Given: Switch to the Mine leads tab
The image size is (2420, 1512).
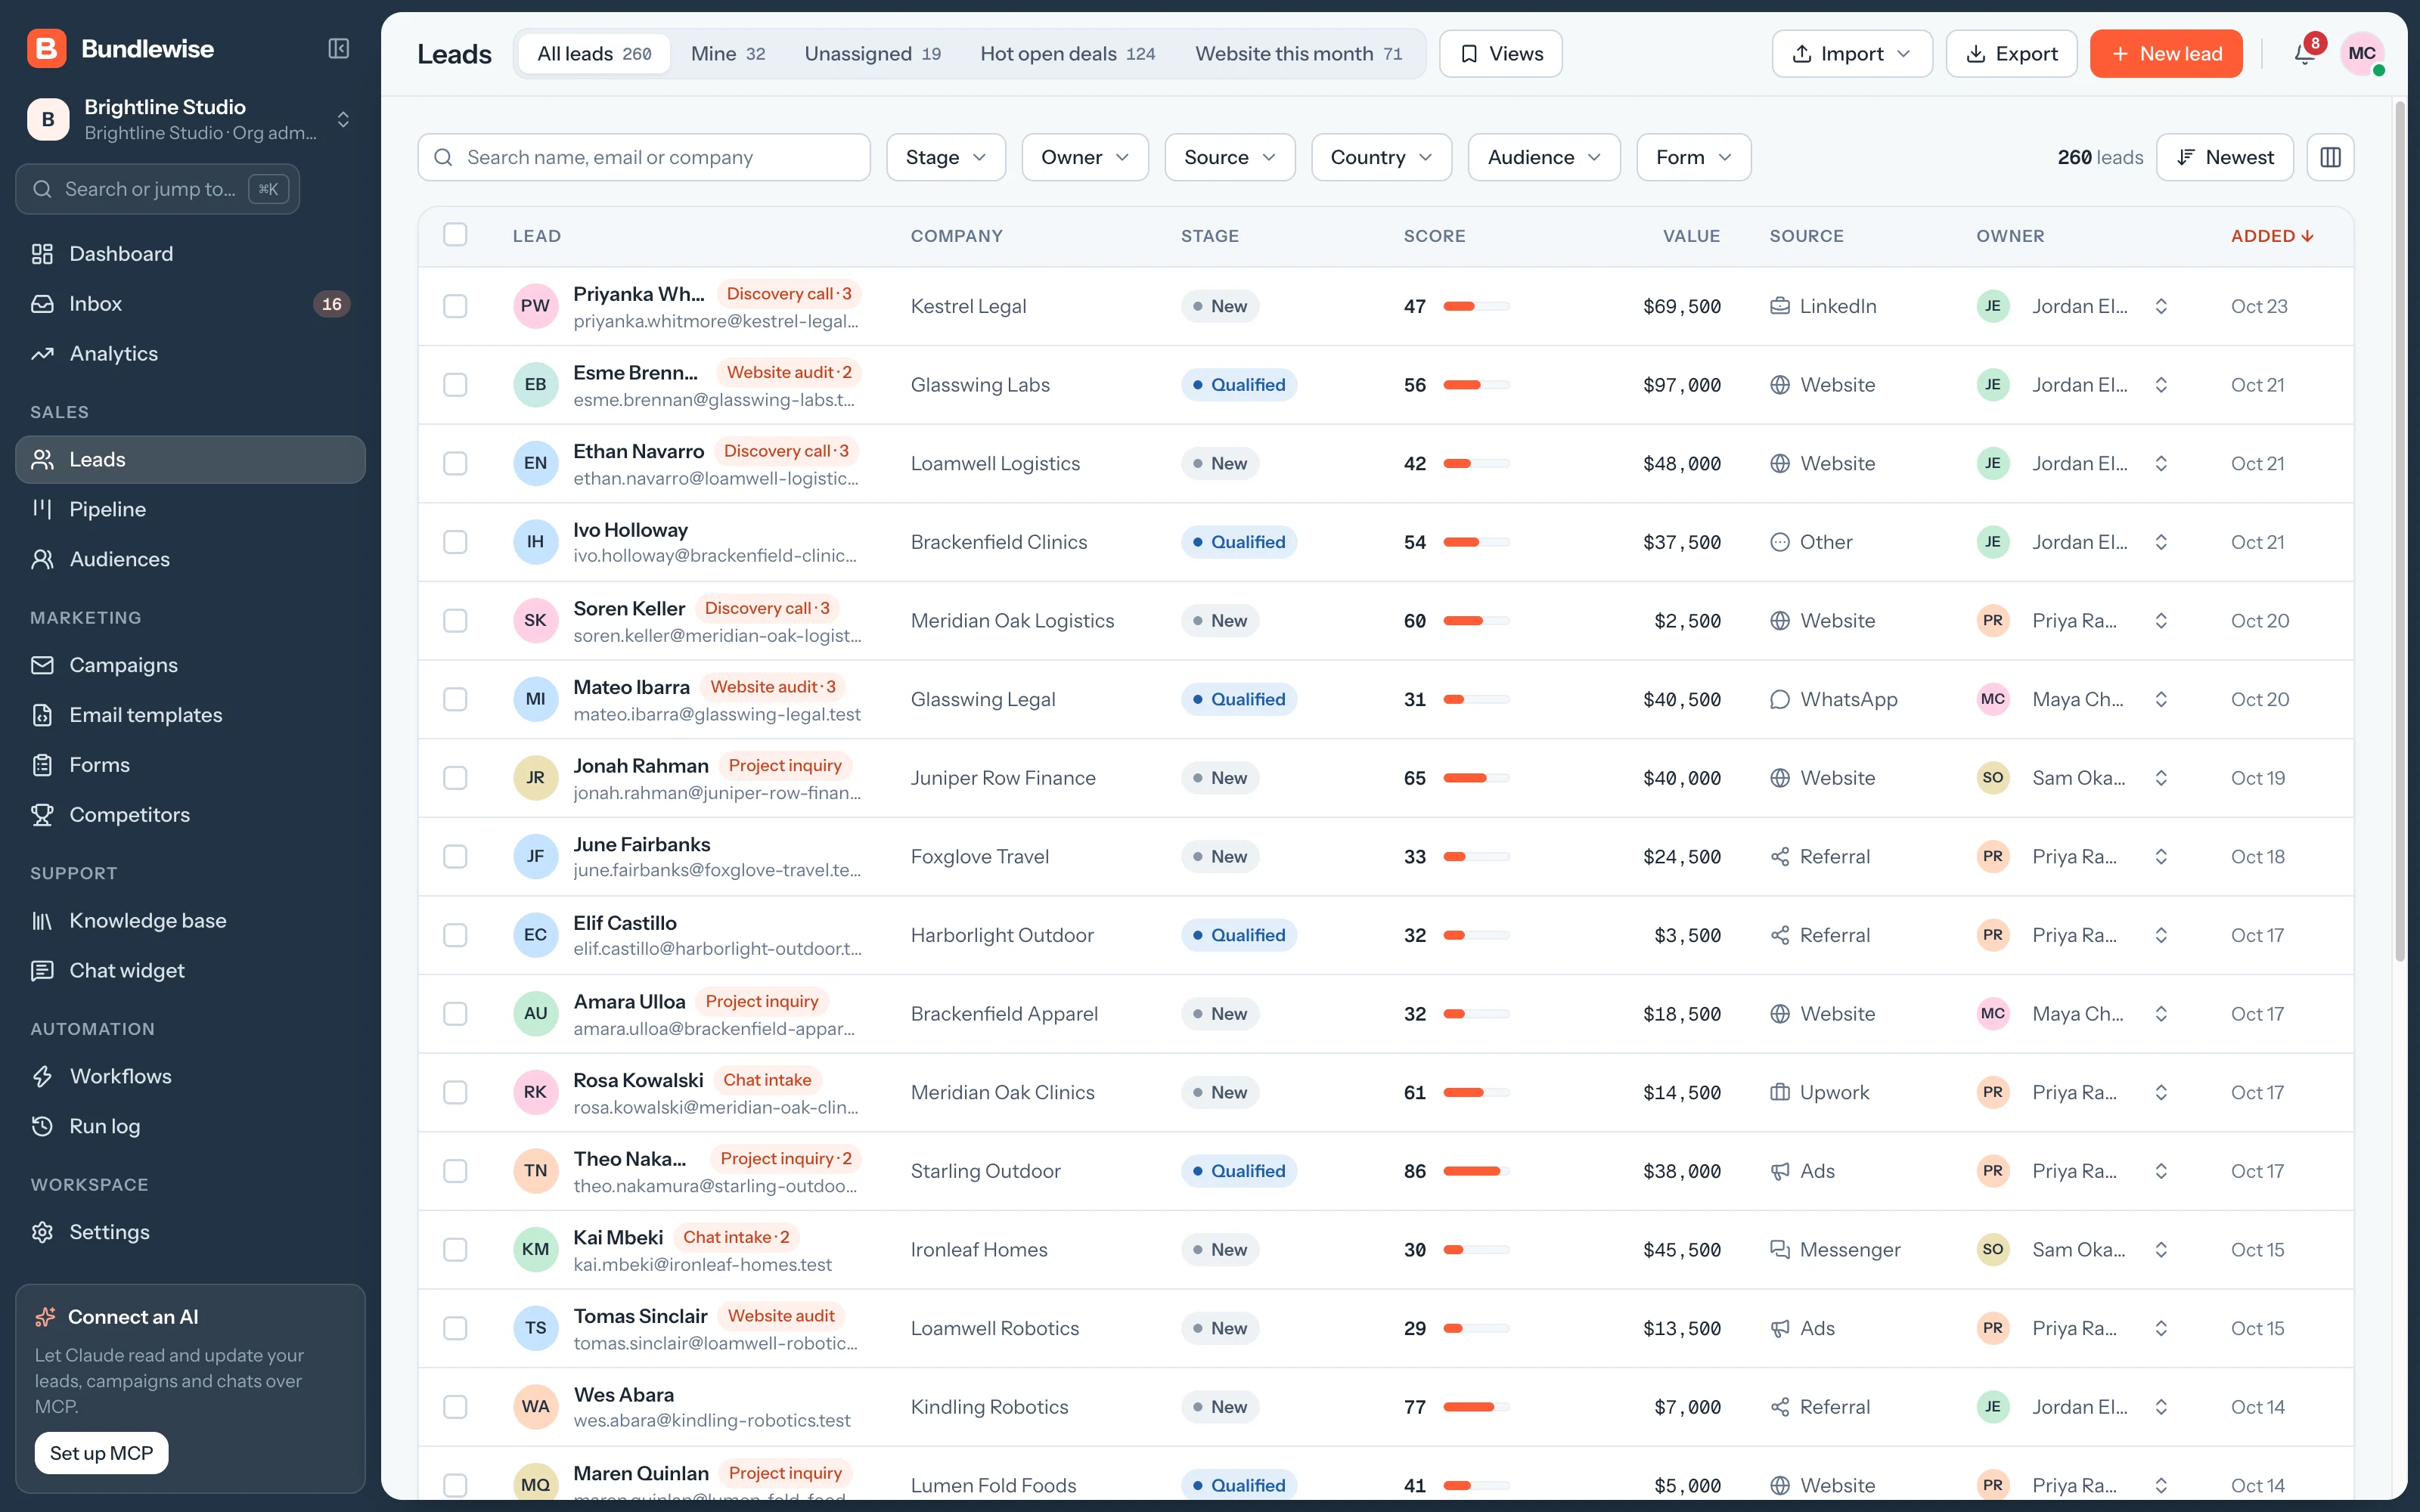Looking at the screenshot, I should pyautogui.click(x=728, y=54).
